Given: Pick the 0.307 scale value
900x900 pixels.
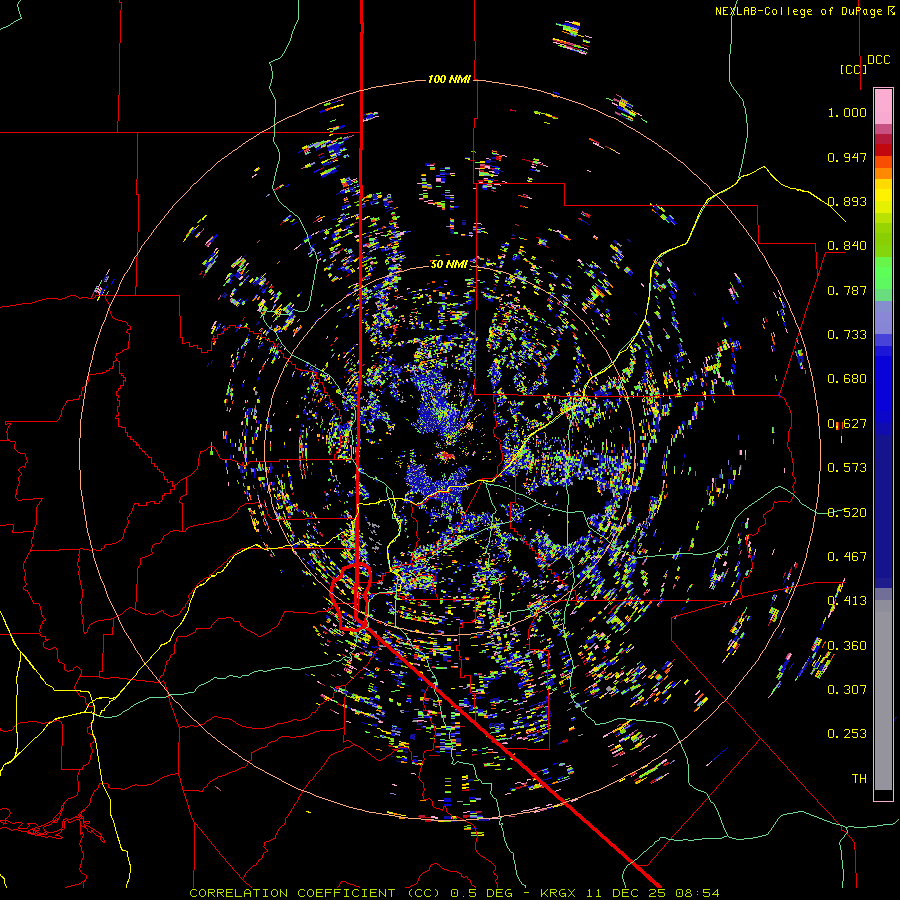Looking at the screenshot, I should click(847, 690).
